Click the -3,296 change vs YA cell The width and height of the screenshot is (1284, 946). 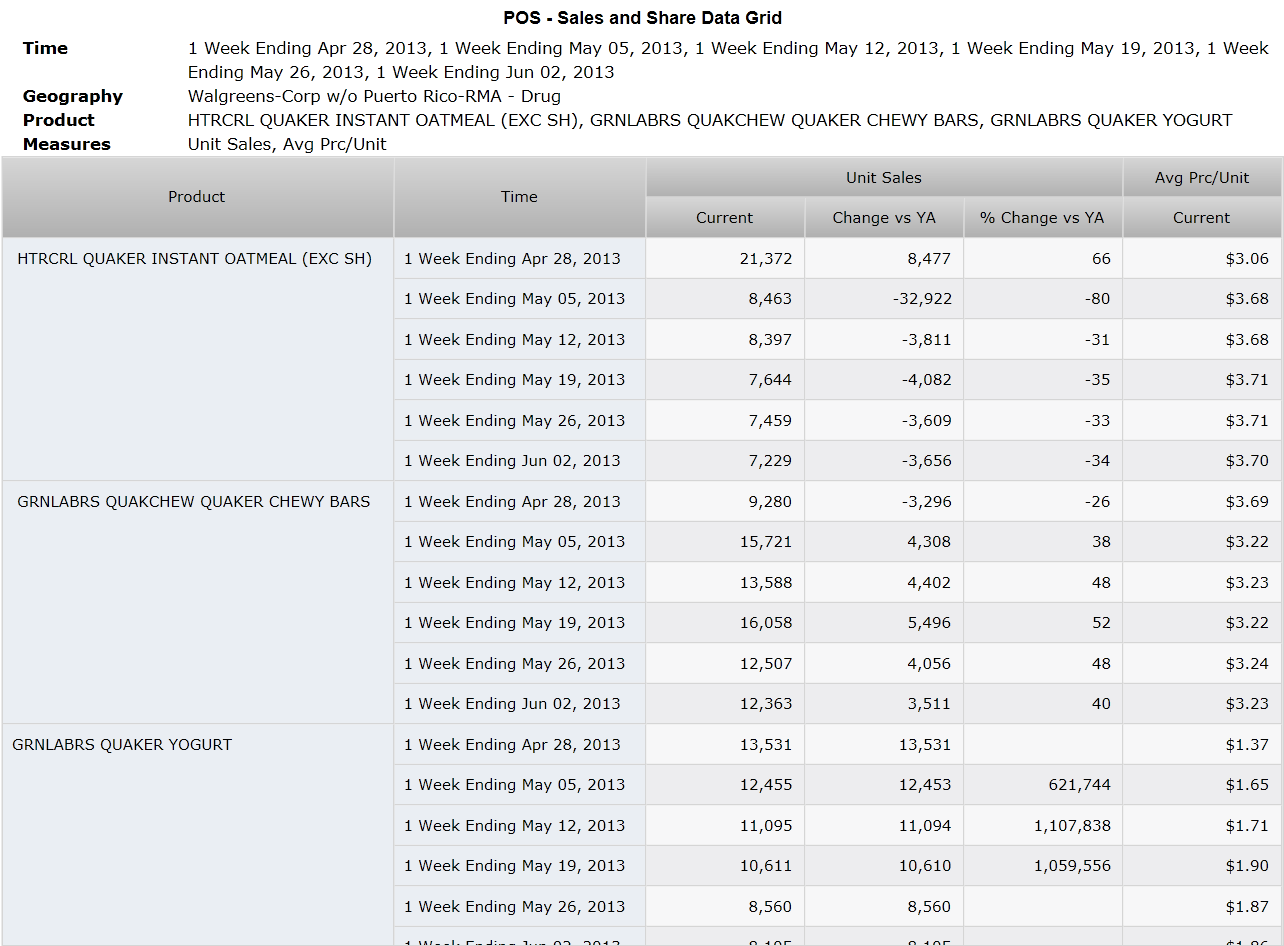tap(884, 501)
